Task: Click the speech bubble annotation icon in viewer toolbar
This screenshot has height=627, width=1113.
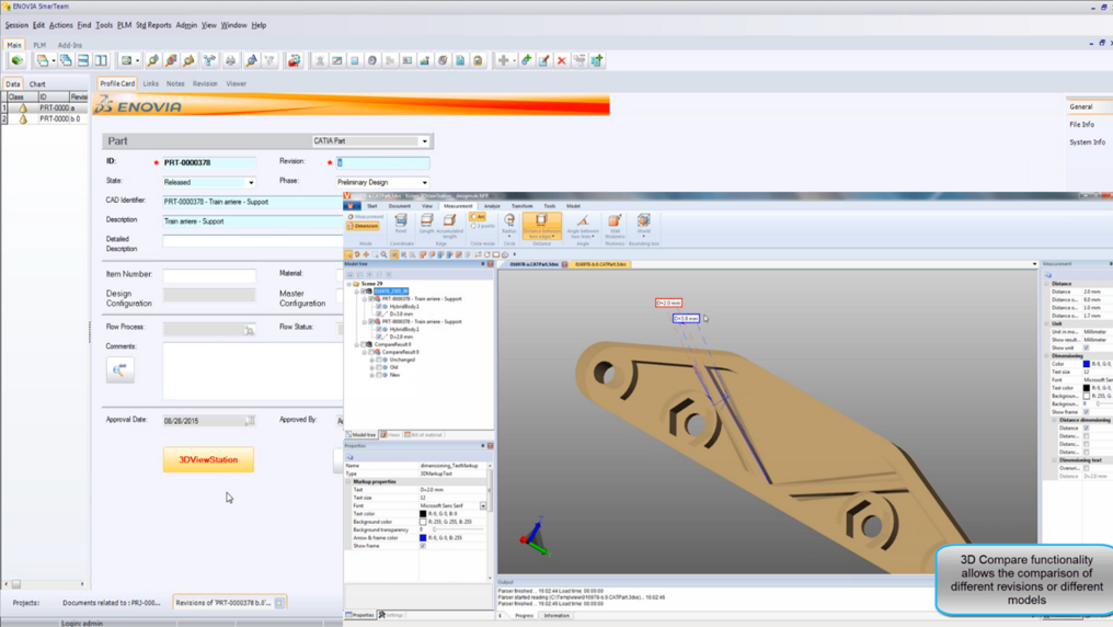Action: (505, 254)
